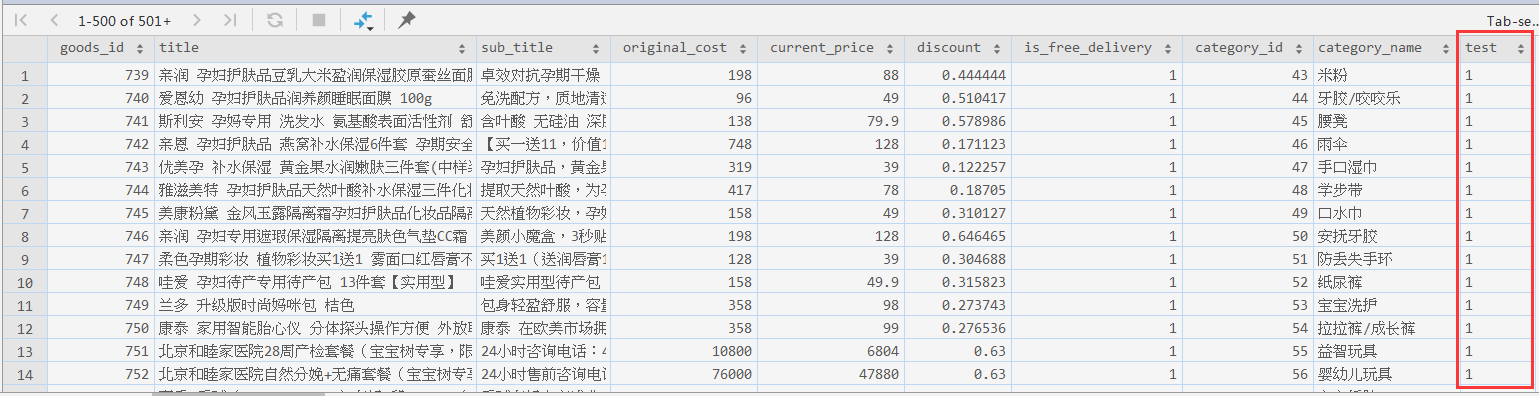This screenshot has height=396, width=1539.
Task: Select title cell starting with 康泰
Action: (315, 328)
